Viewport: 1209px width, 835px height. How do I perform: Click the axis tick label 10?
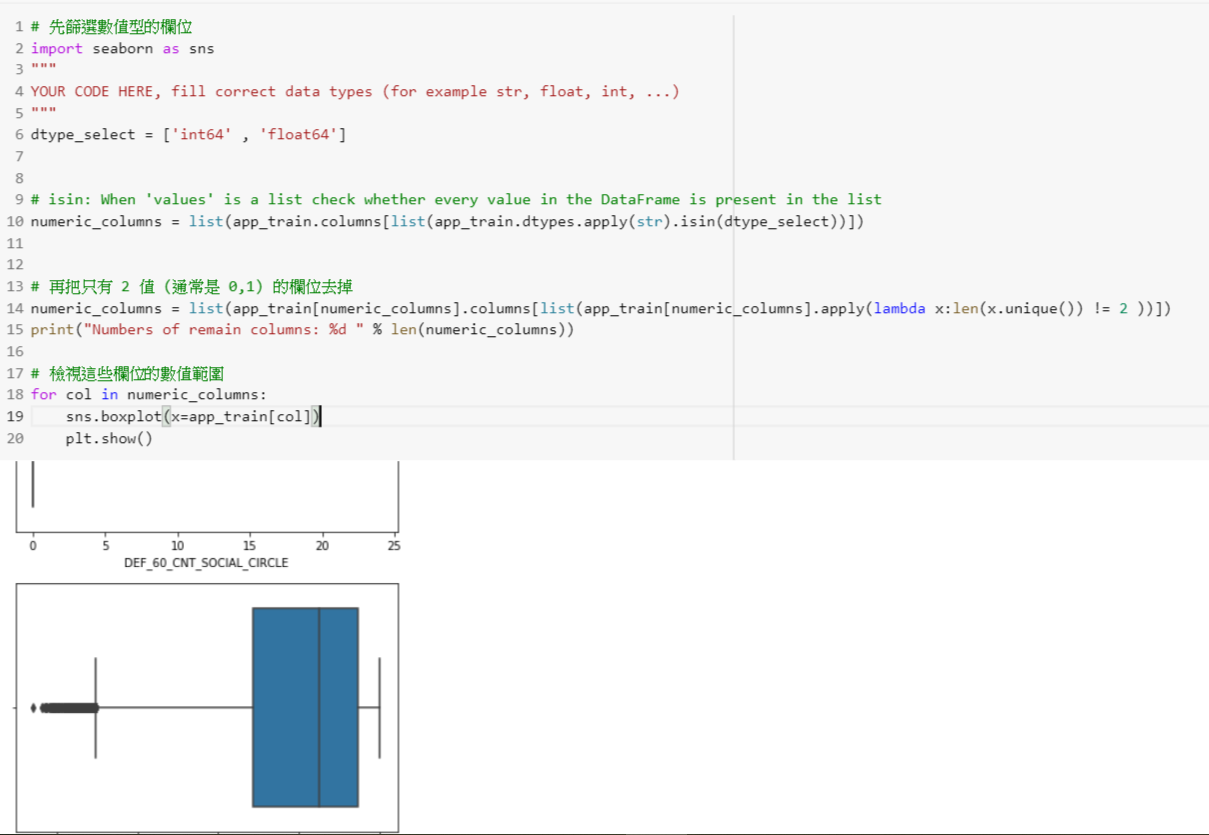click(178, 546)
